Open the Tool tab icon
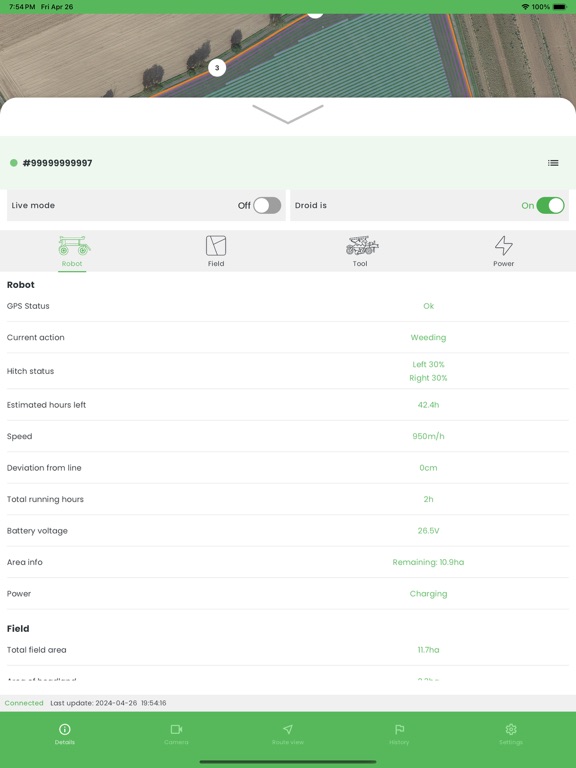 tap(362, 246)
